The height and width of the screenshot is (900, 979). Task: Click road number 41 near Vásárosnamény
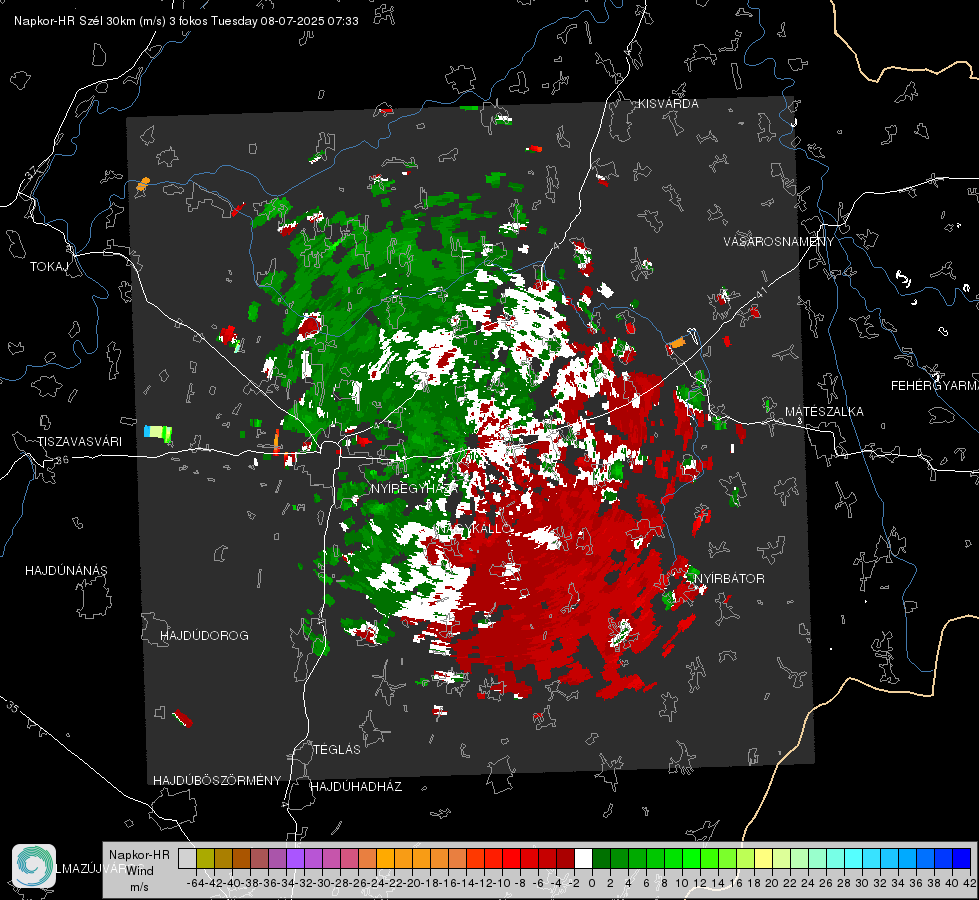(x=760, y=291)
